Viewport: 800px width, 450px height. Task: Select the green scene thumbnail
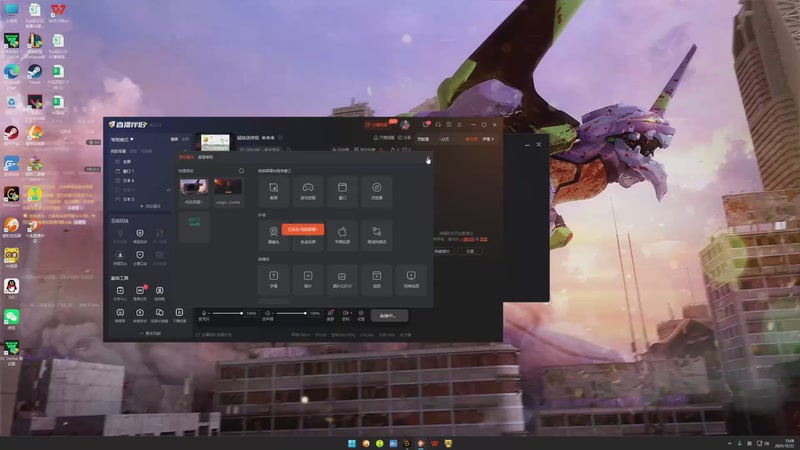tap(194, 226)
